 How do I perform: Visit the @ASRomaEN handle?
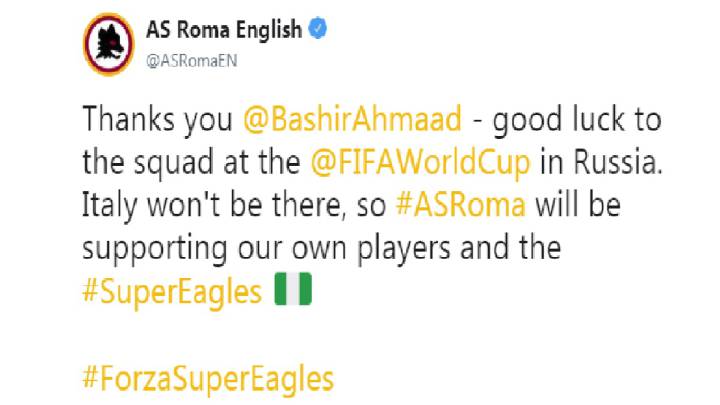(x=191, y=61)
